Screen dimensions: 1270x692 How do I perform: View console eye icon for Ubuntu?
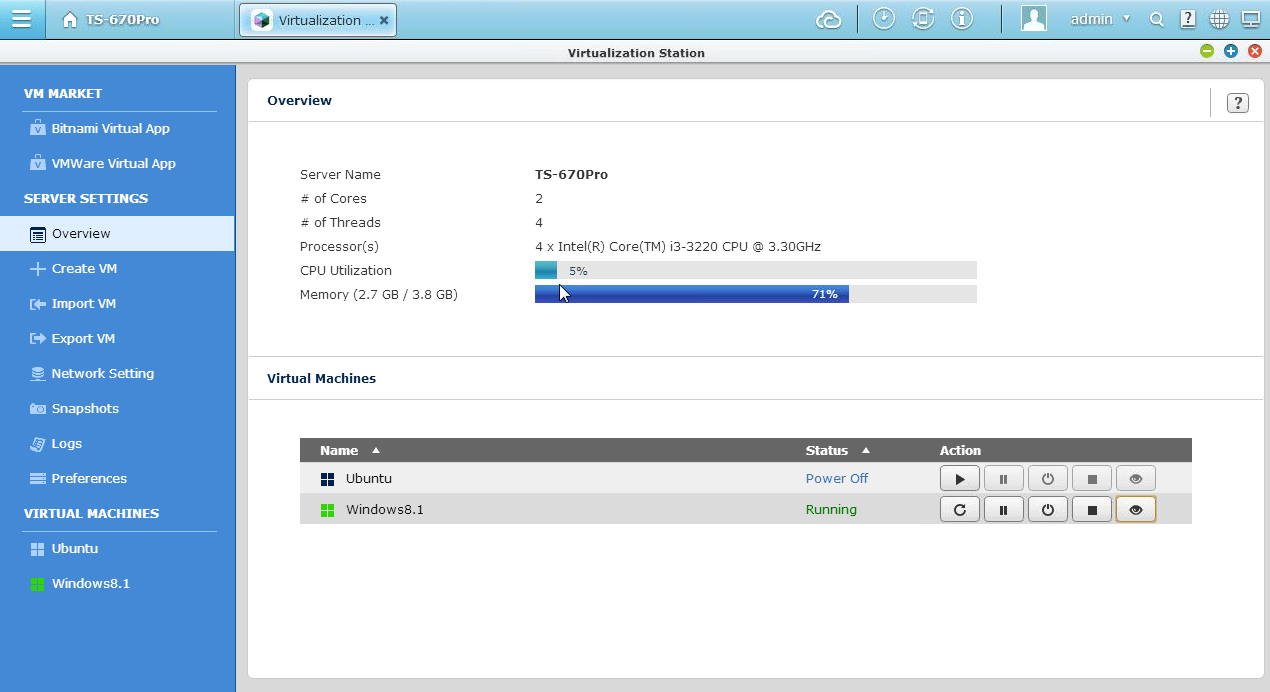(1136, 479)
